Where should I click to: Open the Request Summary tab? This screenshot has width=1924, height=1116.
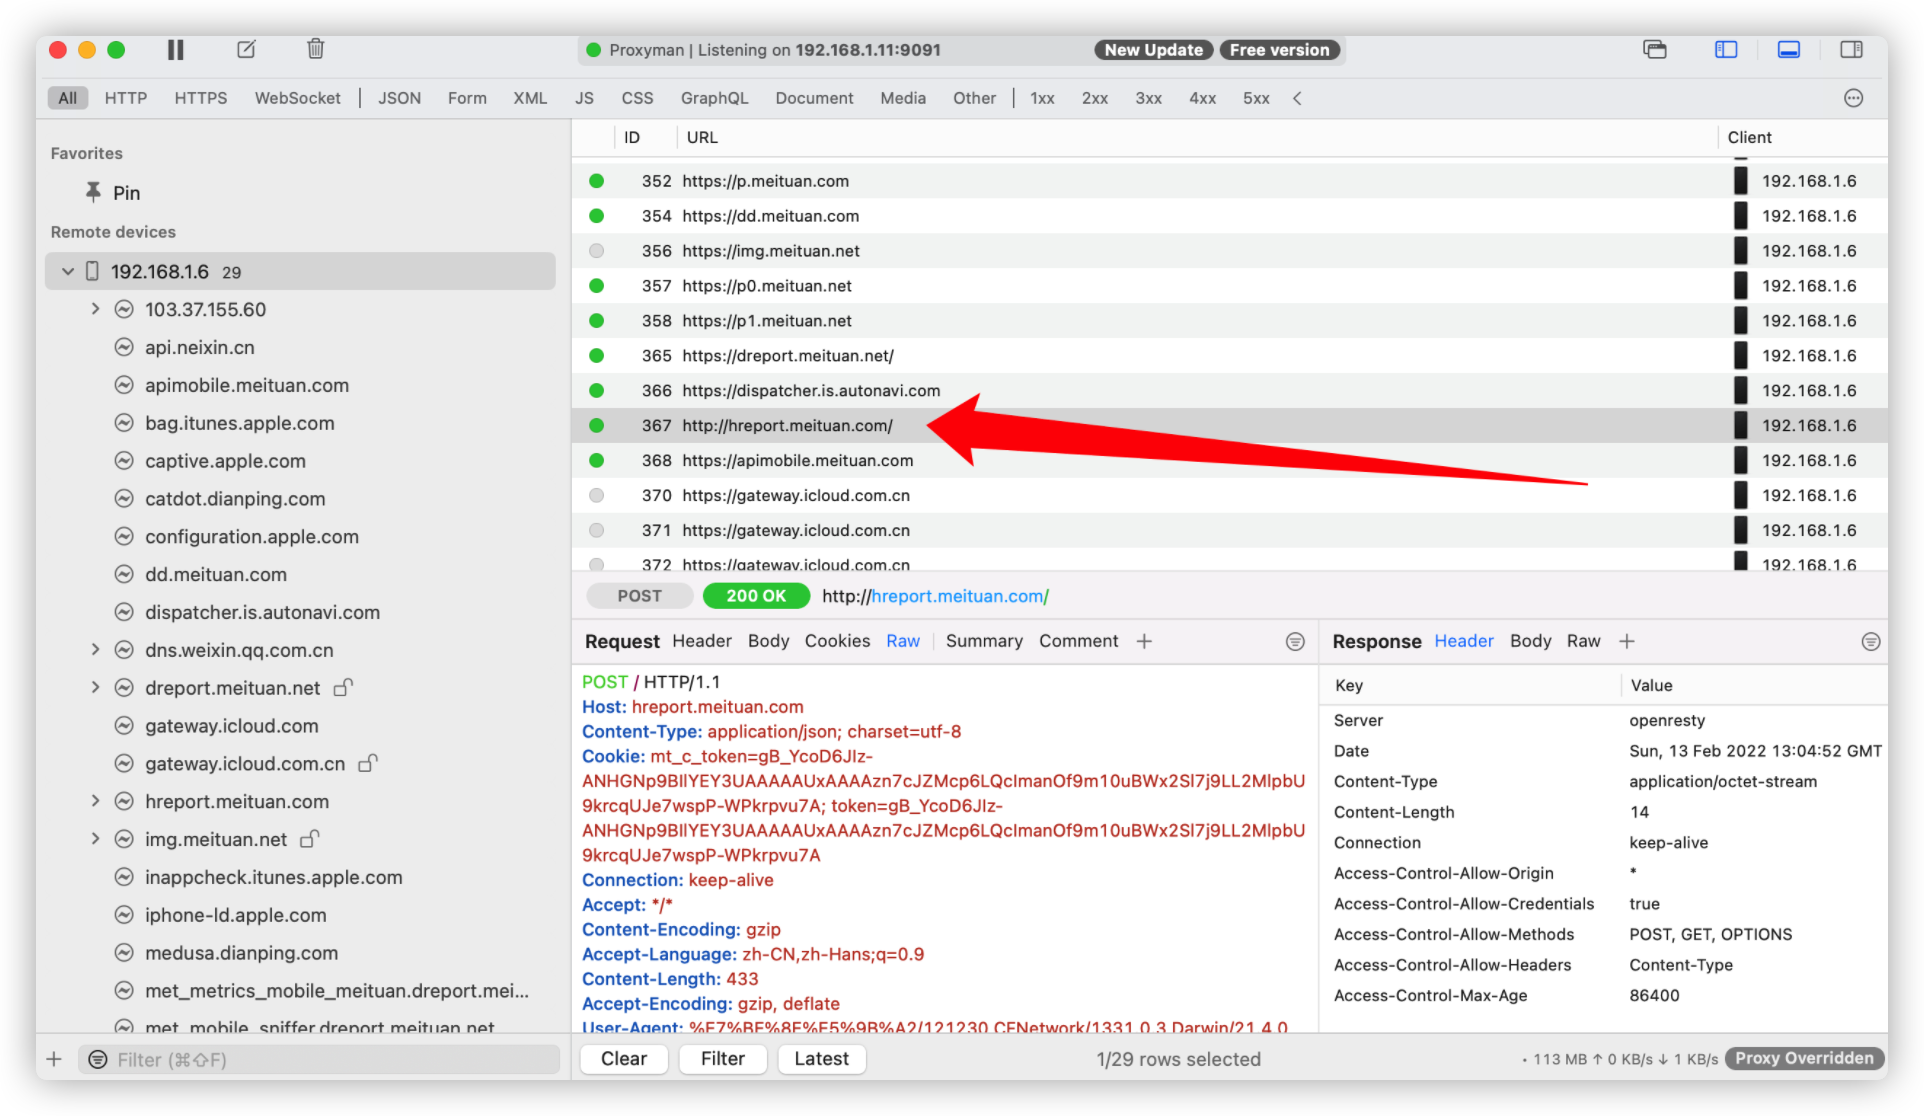click(984, 641)
